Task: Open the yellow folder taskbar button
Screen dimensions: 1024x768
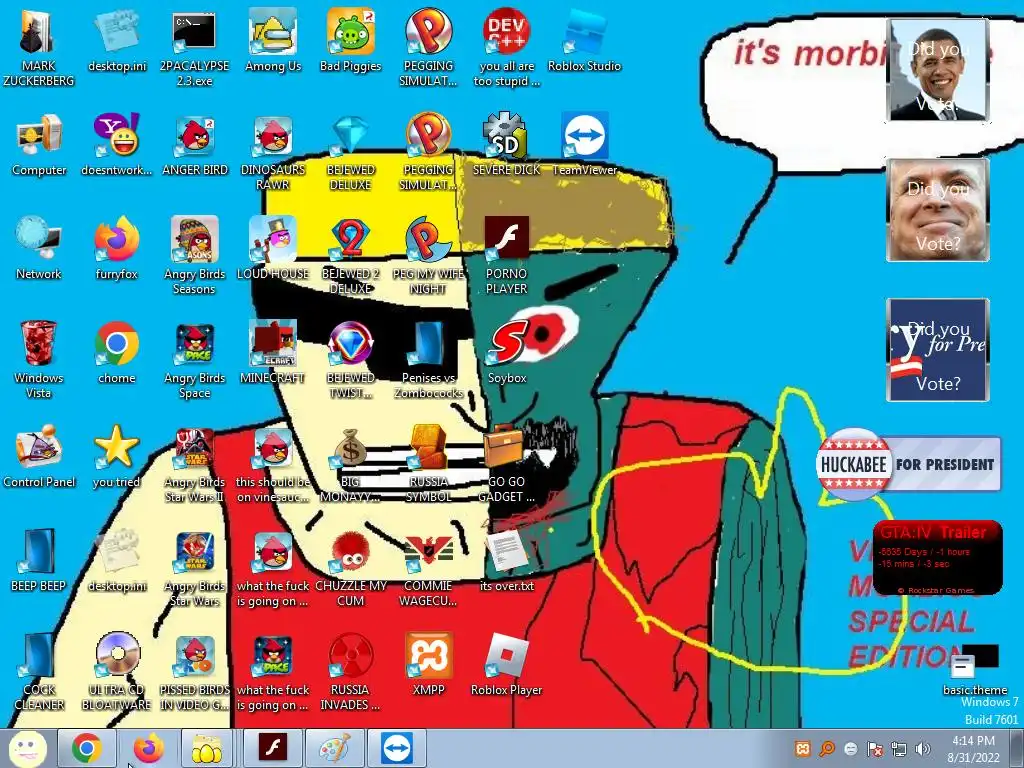Action: pyautogui.click(x=207, y=748)
